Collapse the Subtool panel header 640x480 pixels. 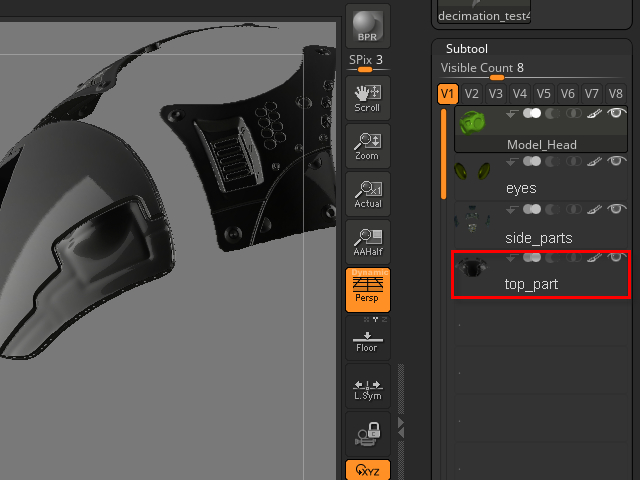[467, 48]
